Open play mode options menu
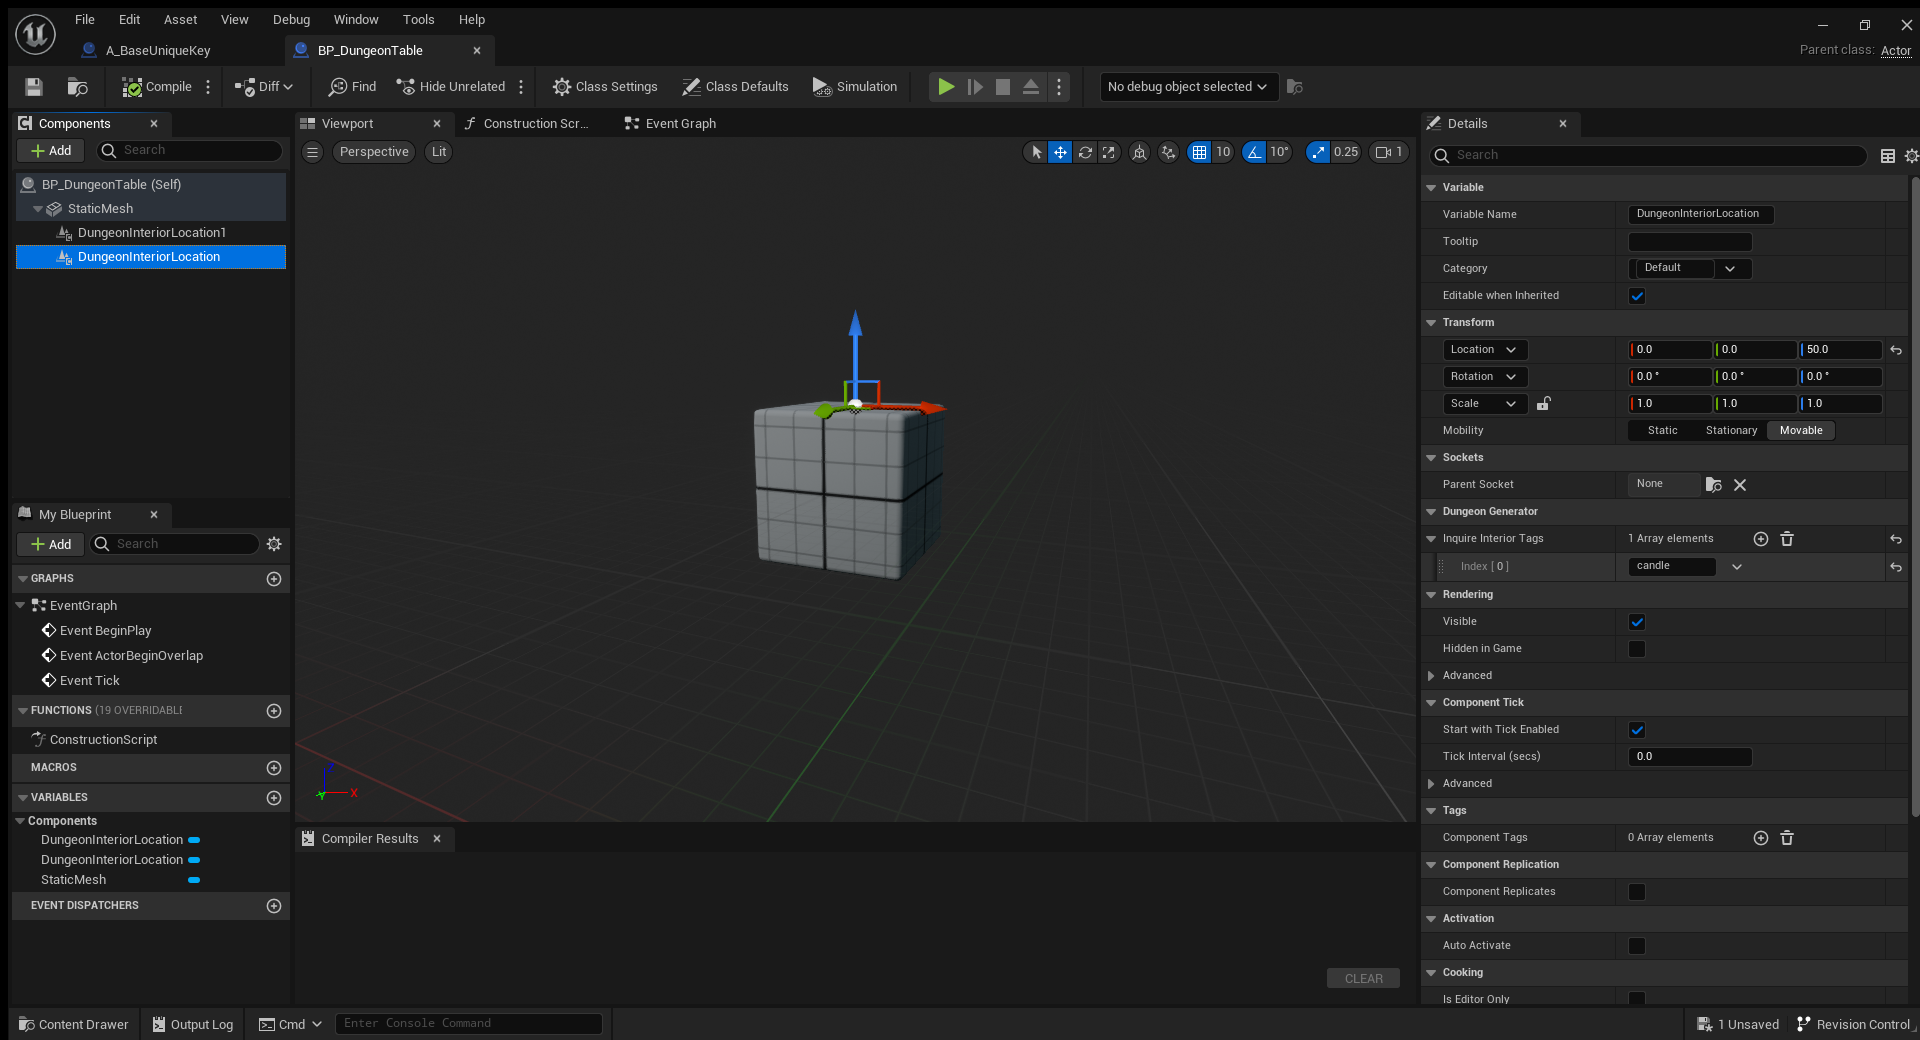1920x1040 pixels. pyautogui.click(x=1059, y=87)
